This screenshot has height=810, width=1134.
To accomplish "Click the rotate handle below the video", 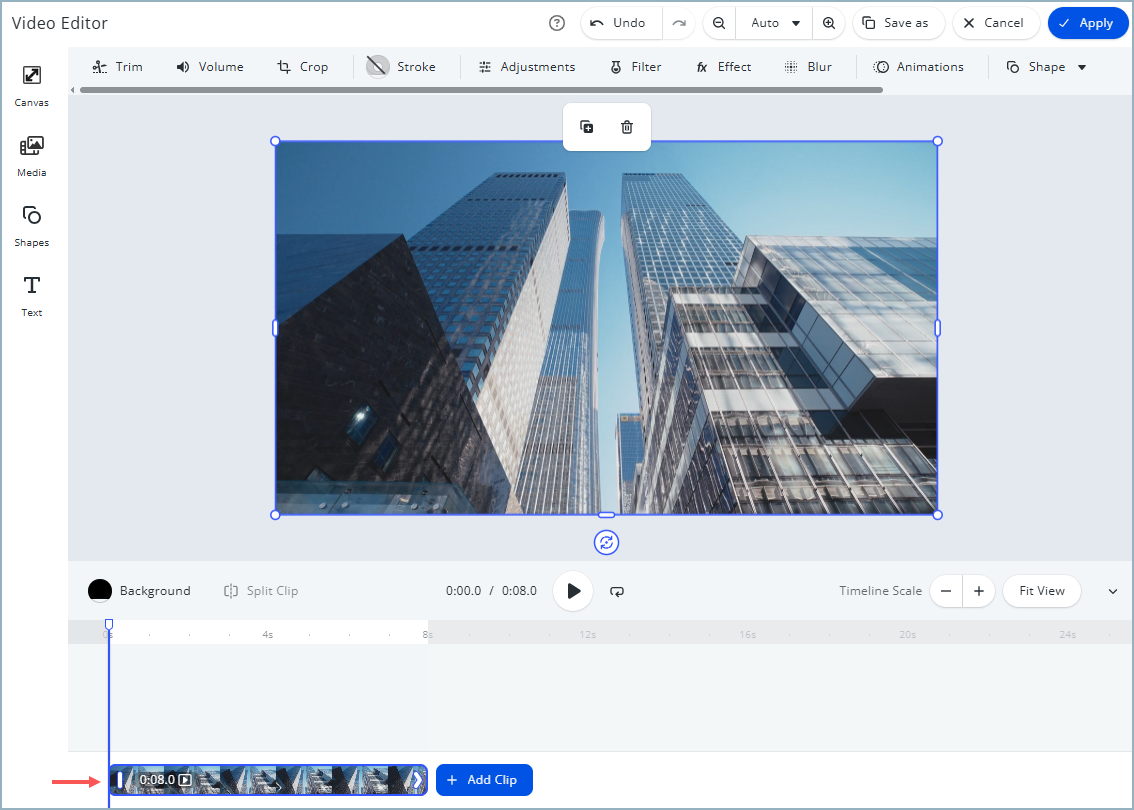I will 606,542.
